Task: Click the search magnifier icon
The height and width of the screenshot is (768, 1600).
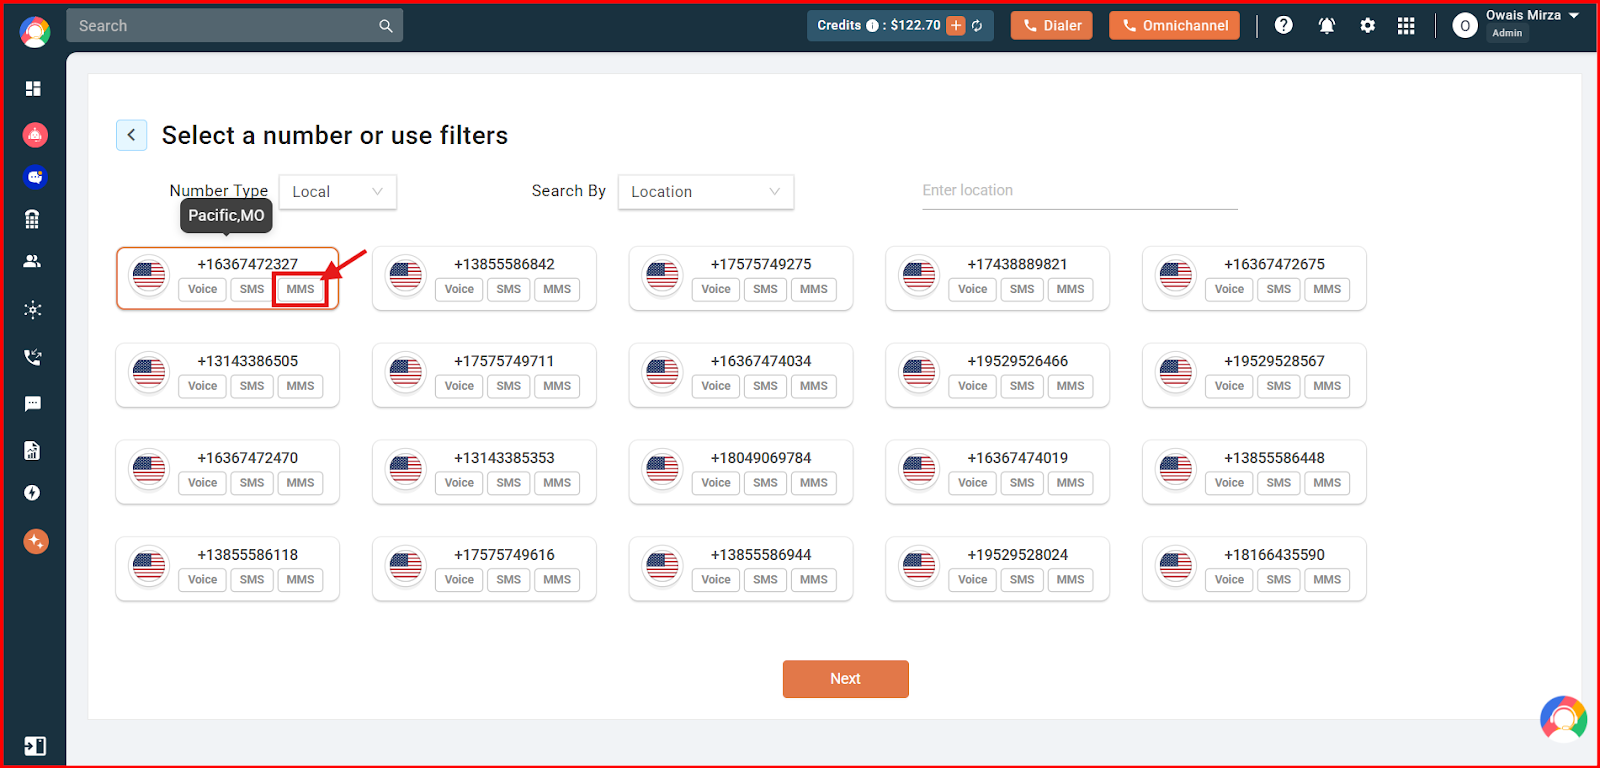Action: [x=386, y=26]
